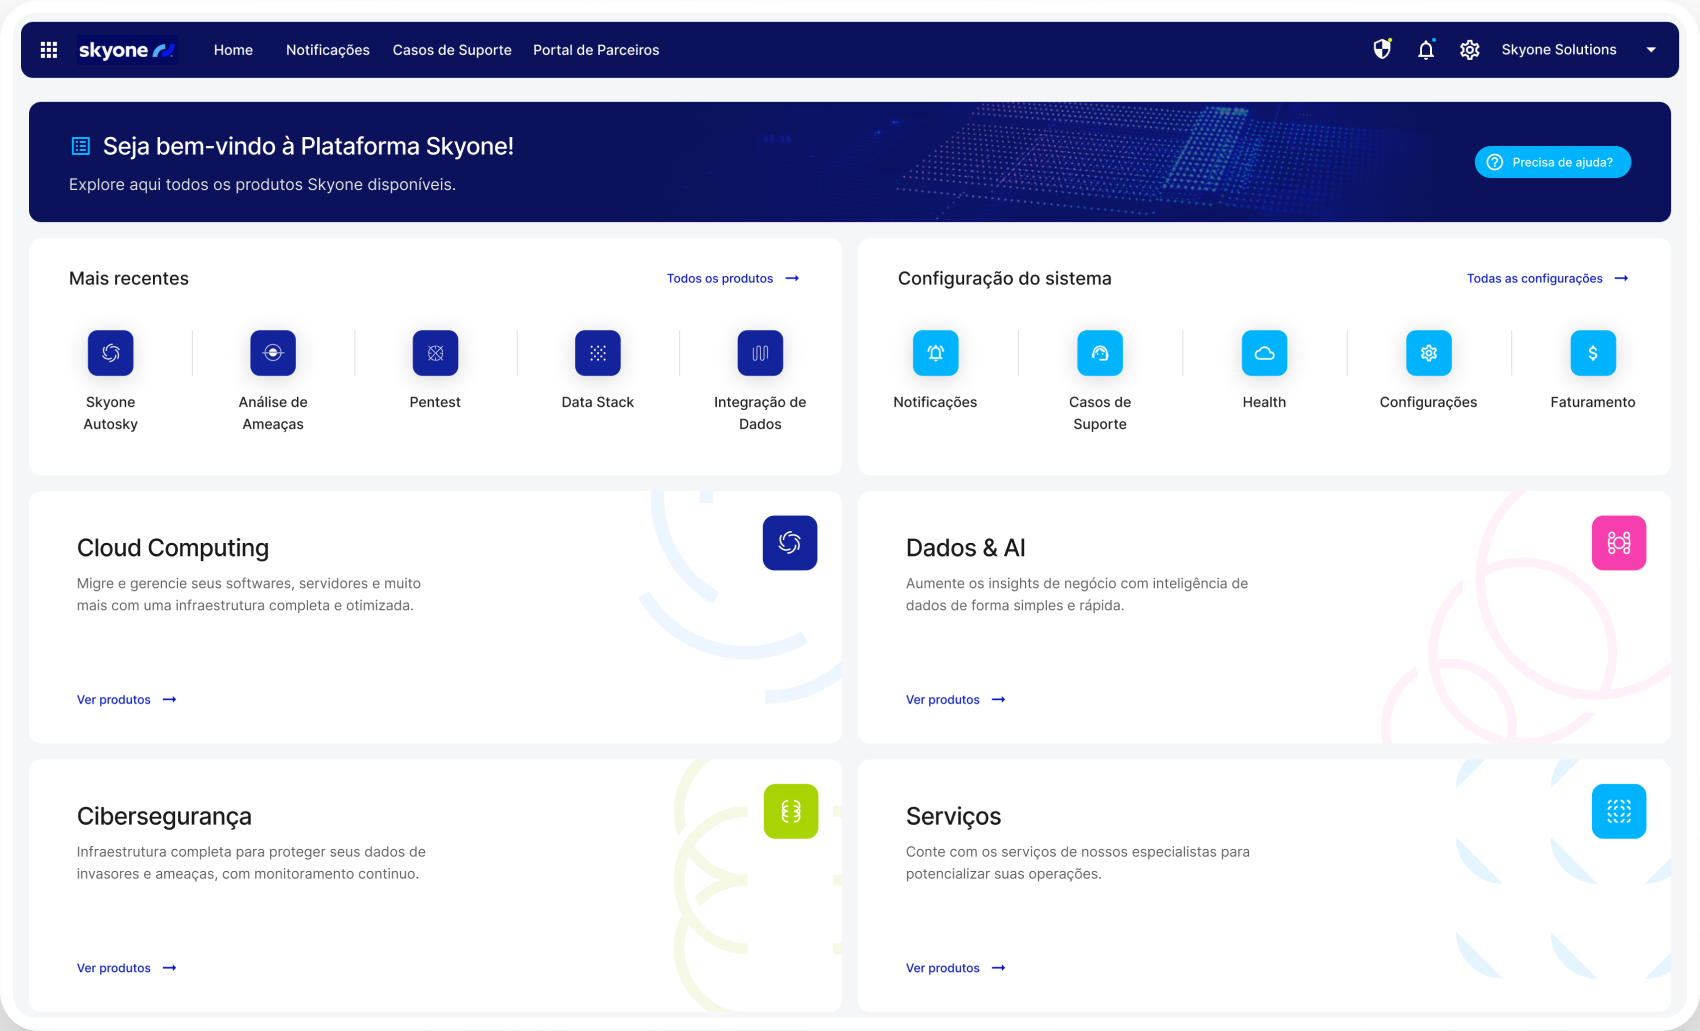Open the apps grid launcher icon

48,50
